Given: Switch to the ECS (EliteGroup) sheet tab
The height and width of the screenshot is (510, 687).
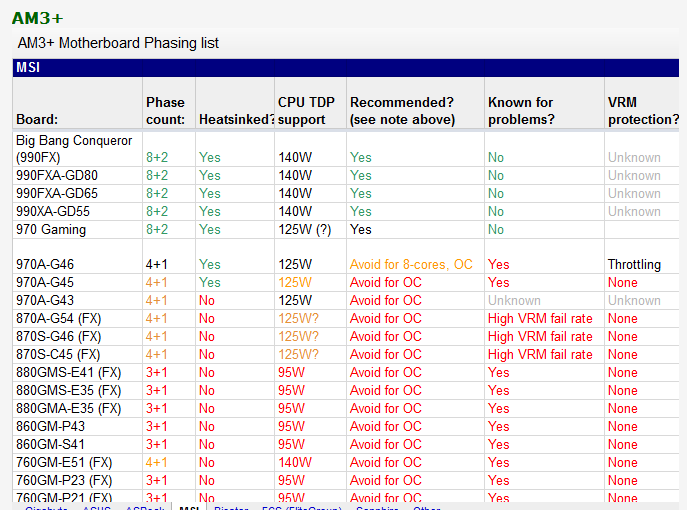Looking at the screenshot, I should [x=301, y=508].
